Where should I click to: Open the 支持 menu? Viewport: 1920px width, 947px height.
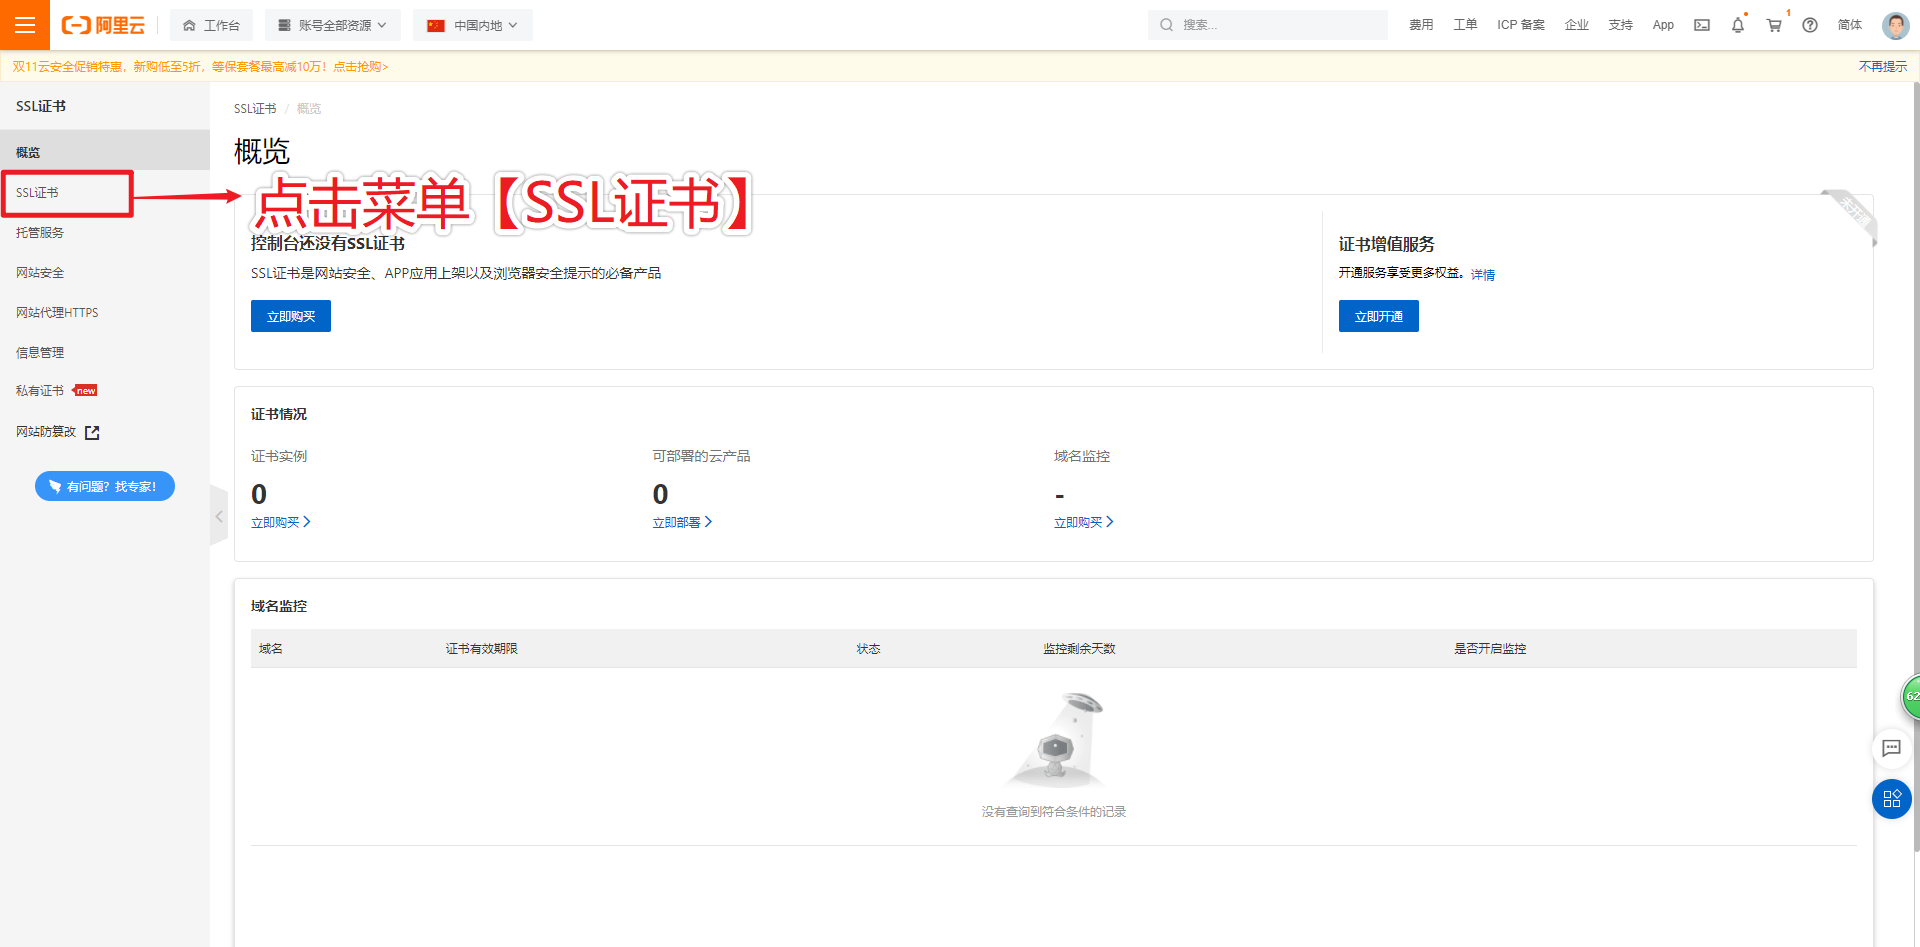[1621, 25]
